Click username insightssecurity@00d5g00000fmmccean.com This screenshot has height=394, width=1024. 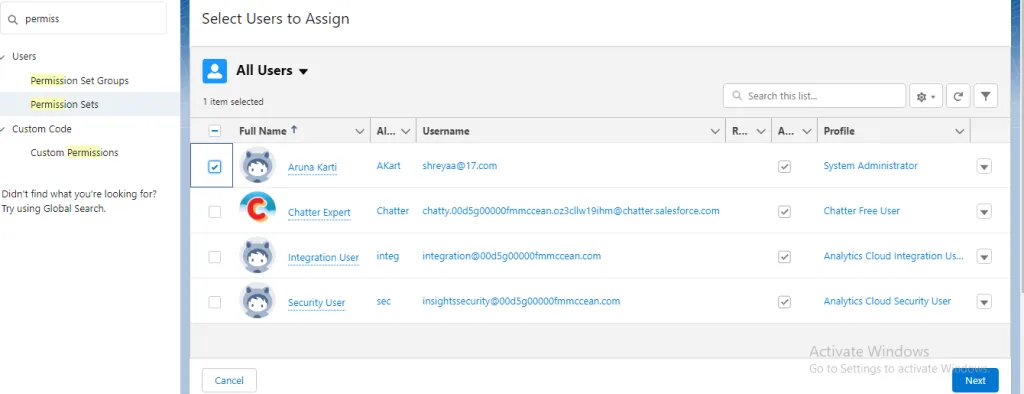[521, 301]
